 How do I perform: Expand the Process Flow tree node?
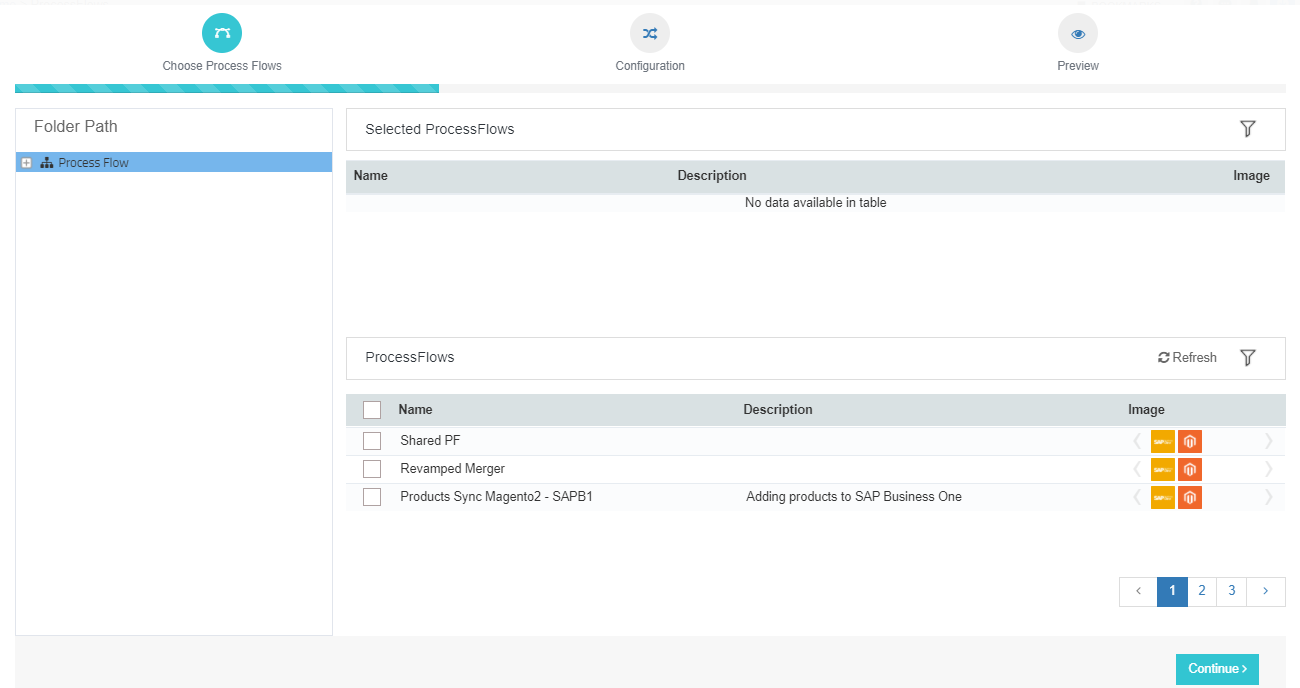pyautogui.click(x=26, y=161)
